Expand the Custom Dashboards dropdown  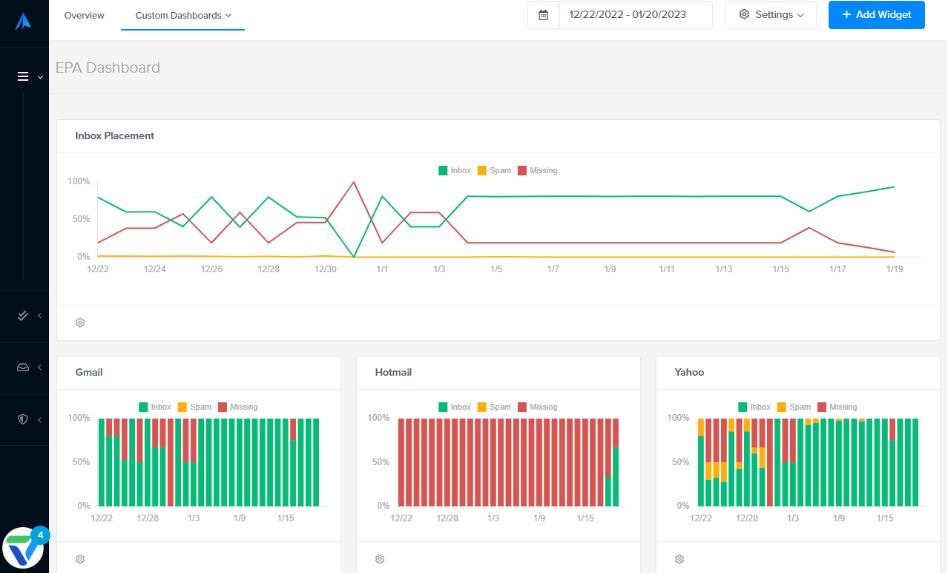point(183,16)
